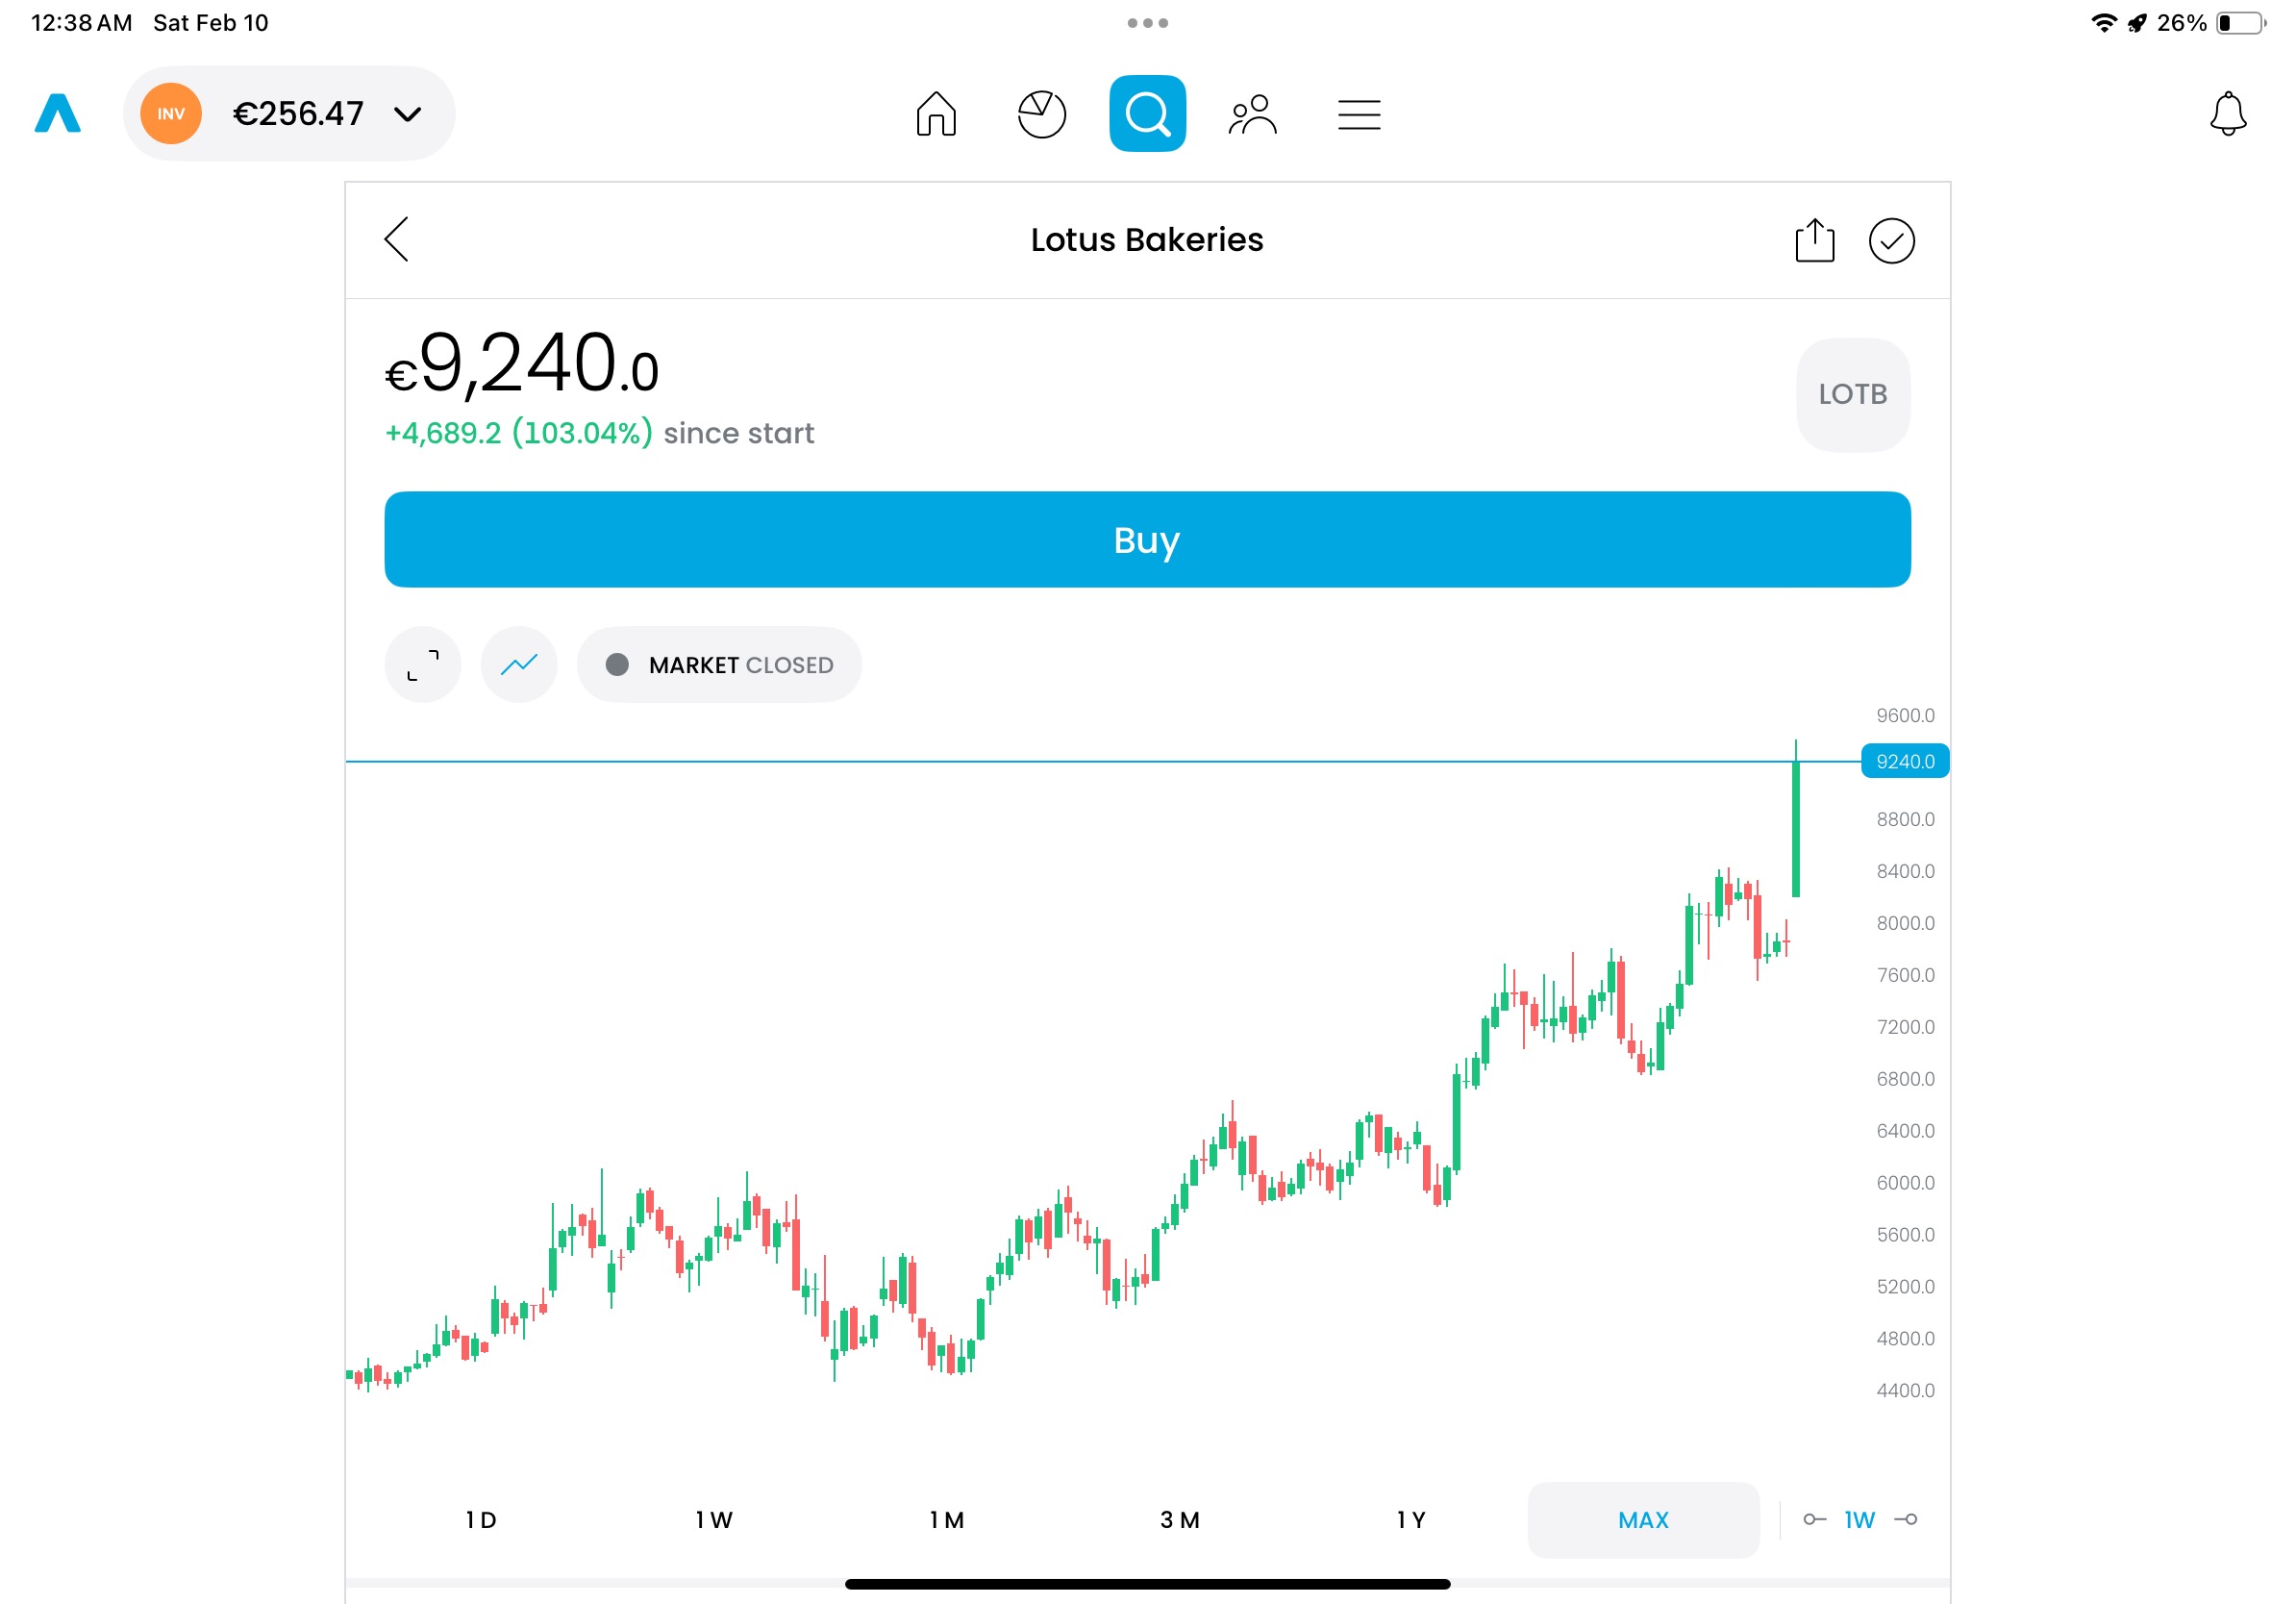Image resolution: width=2296 pixels, height=1604 pixels.
Task: Click the 9240.0 price level marker
Action: coord(1904,761)
